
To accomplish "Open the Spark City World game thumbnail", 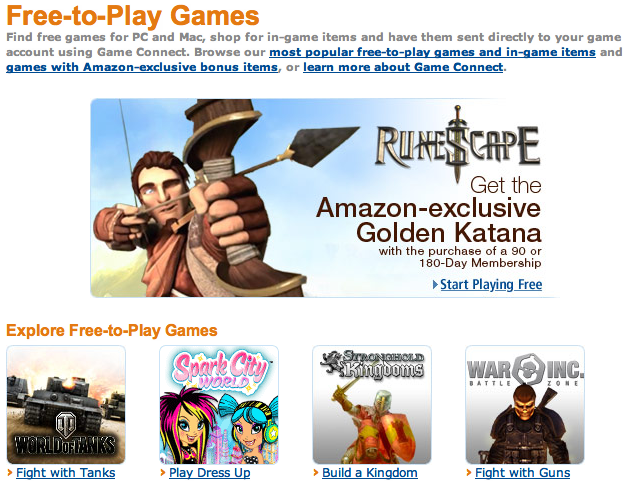I will point(219,405).
